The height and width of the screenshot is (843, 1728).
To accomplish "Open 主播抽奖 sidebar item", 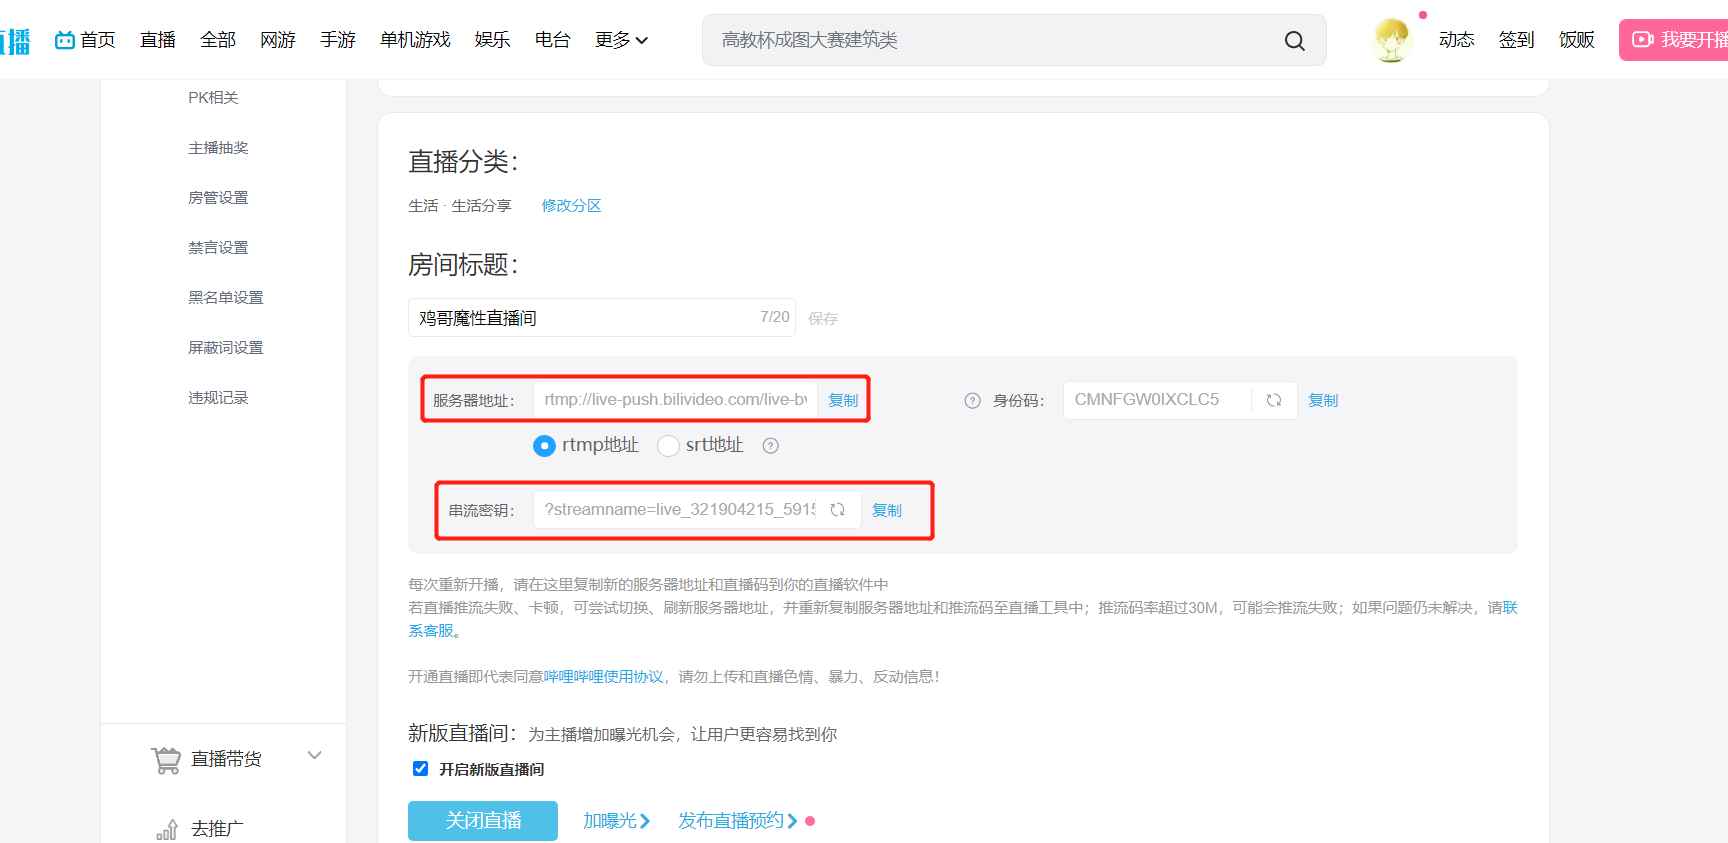I will tap(218, 147).
